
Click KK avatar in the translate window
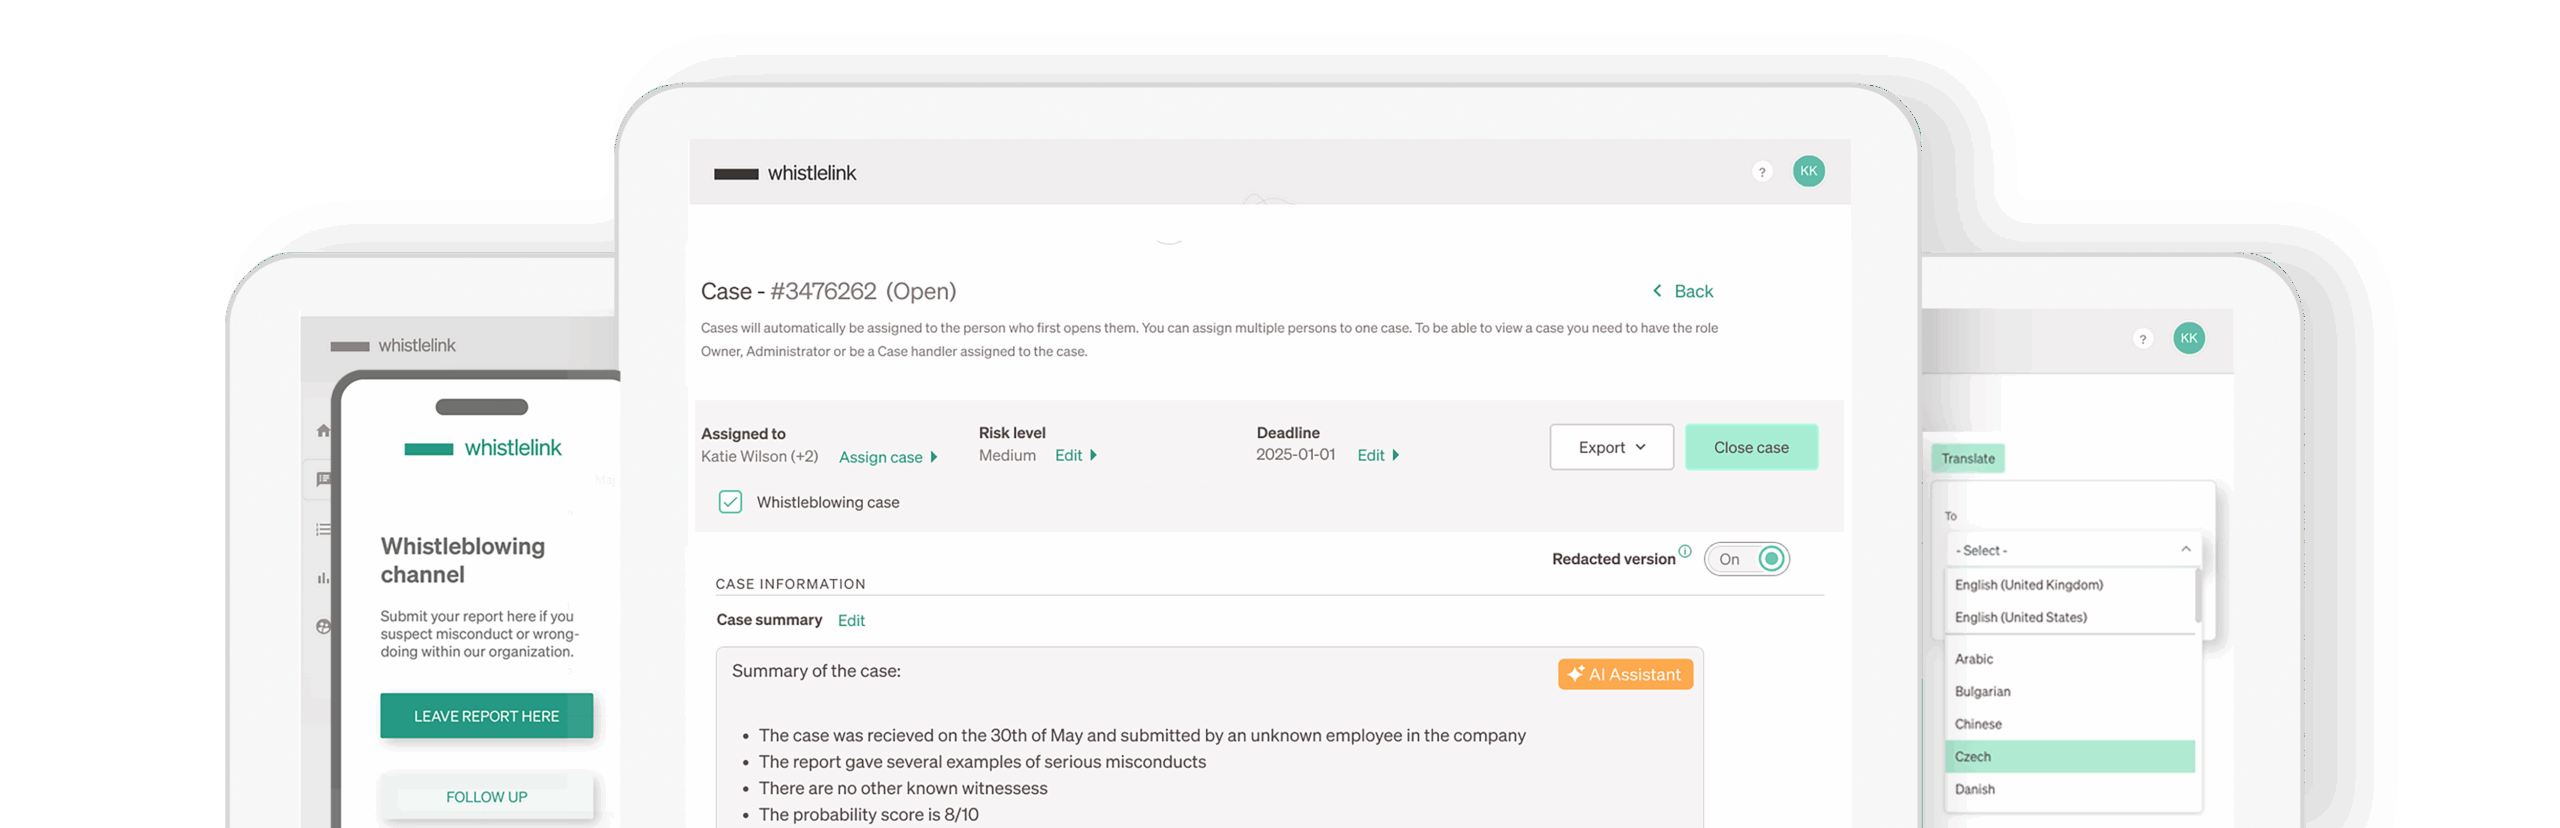pos(2187,338)
